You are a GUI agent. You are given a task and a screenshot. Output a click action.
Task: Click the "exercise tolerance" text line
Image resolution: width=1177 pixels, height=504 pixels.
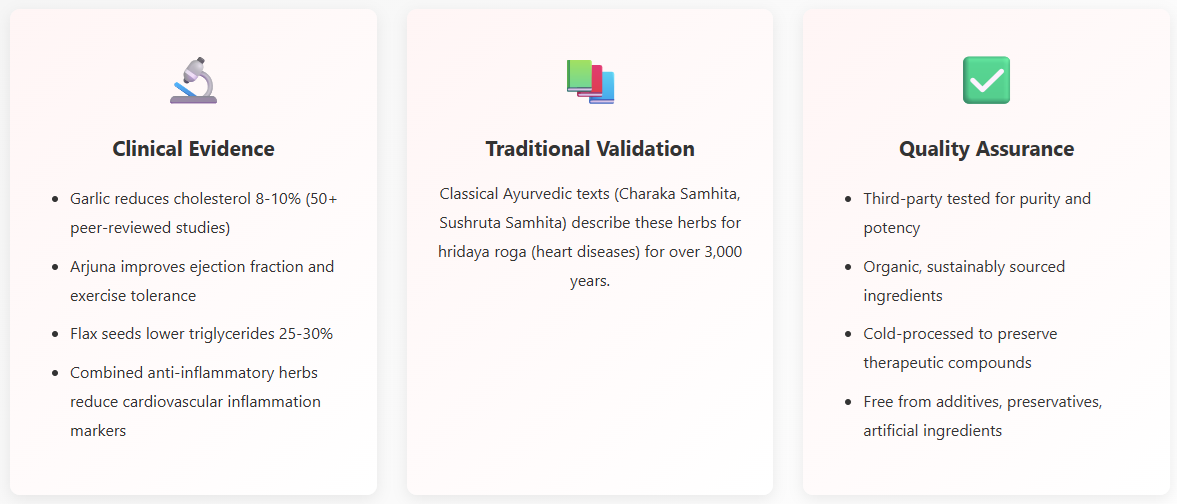(133, 296)
